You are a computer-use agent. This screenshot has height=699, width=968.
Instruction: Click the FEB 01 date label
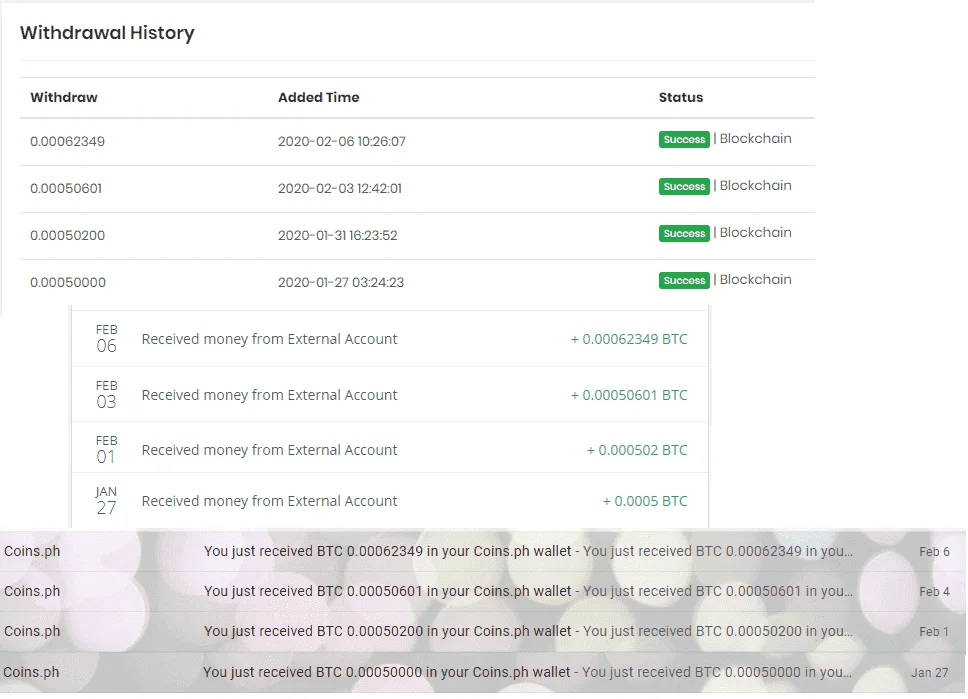(x=106, y=450)
